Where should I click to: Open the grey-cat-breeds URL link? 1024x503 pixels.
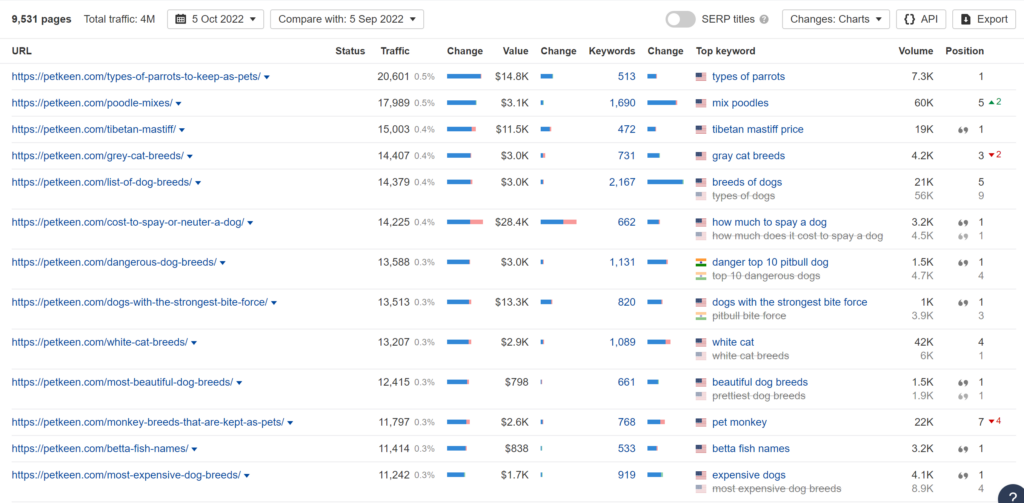tap(98, 155)
